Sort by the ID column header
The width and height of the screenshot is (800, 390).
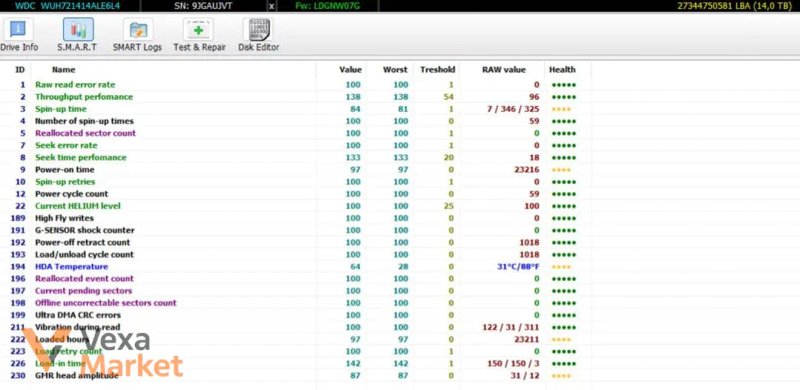[x=20, y=70]
